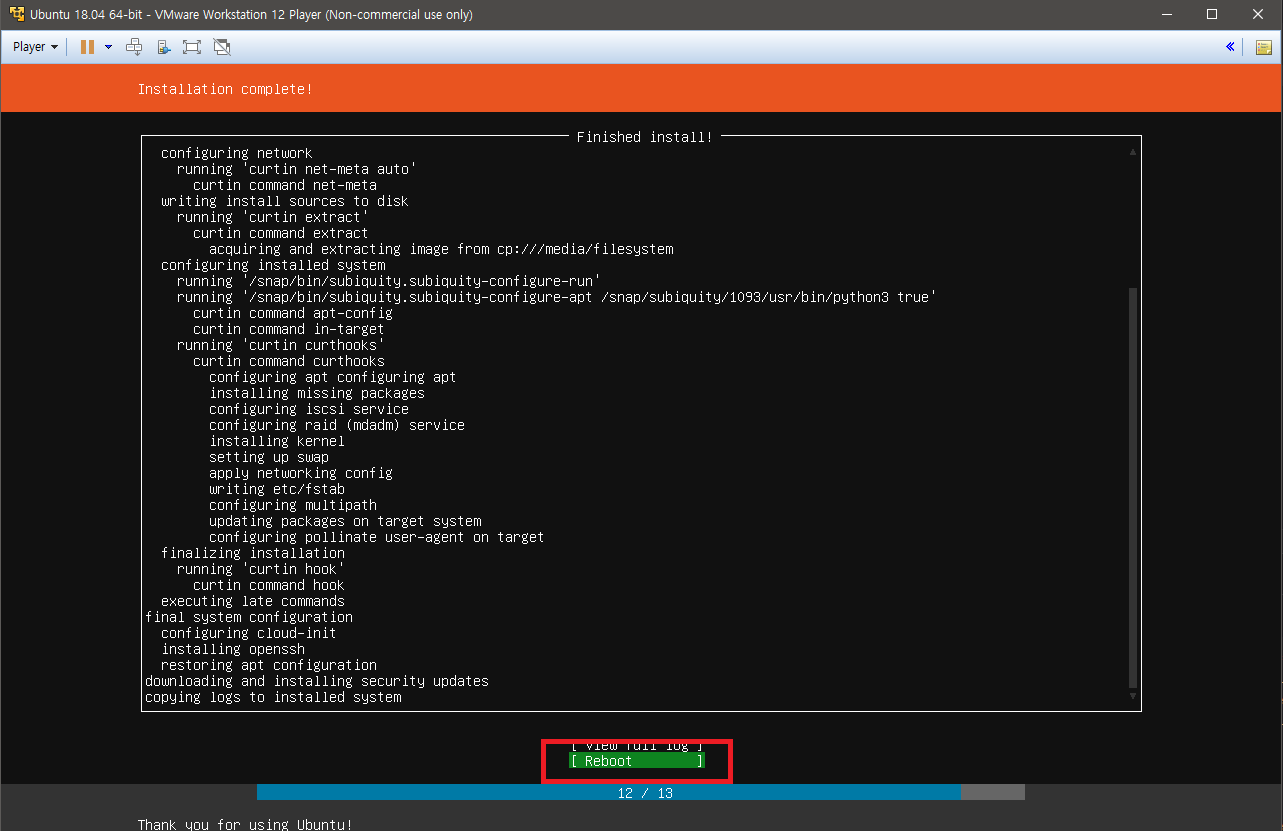The width and height of the screenshot is (1283, 831).
Task: Open the Player menu
Action: [x=36, y=47]
